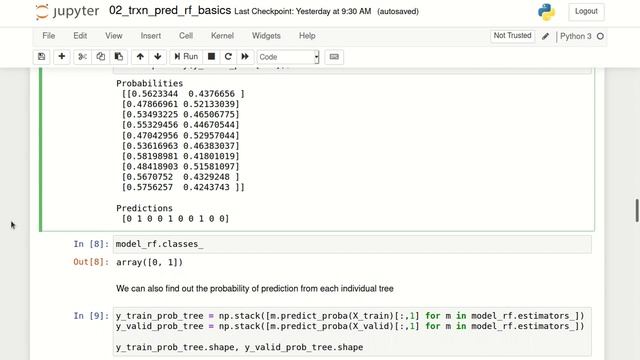Viewport: 640px width, 360px height.
Task: Move selected cell up arrow
Action: point(140,57)
